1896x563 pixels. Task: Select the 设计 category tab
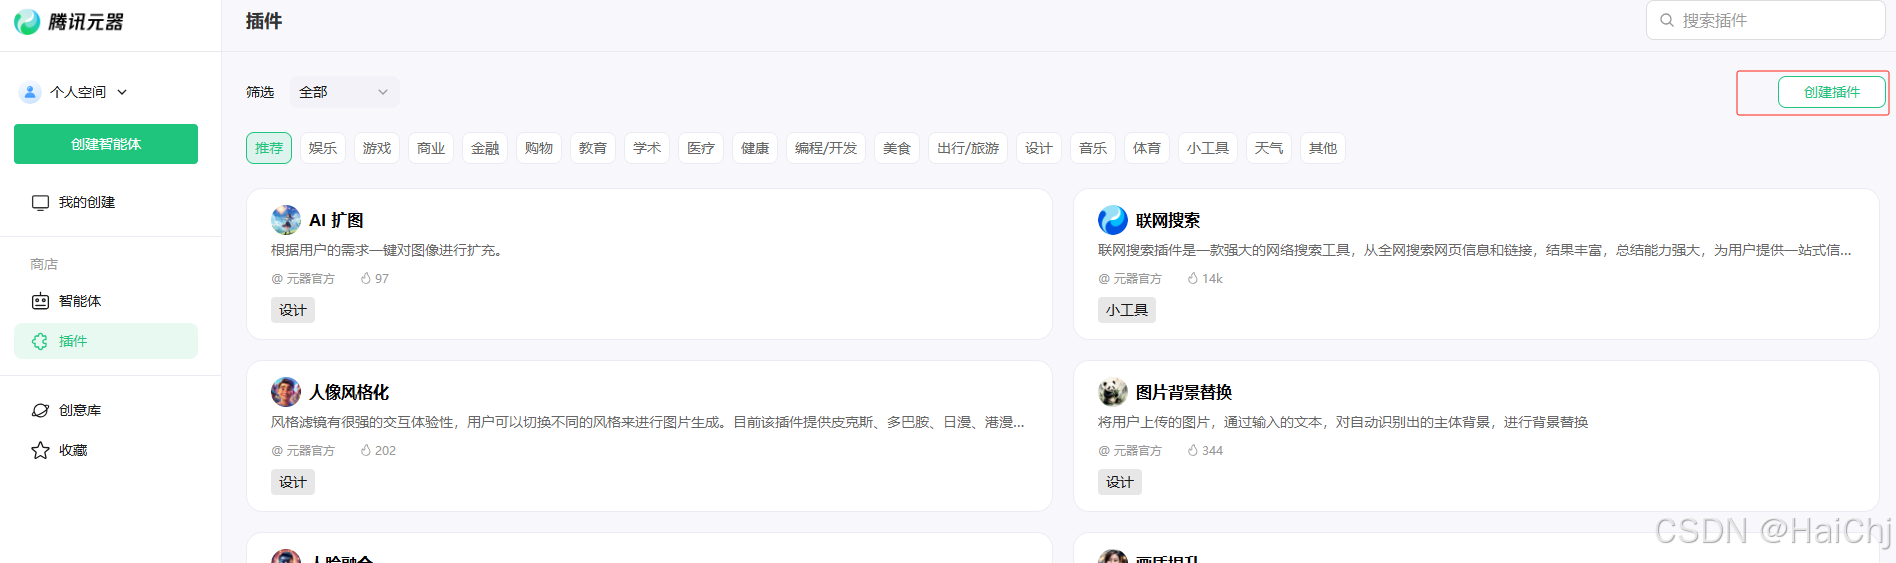(x=1039, y=148)
